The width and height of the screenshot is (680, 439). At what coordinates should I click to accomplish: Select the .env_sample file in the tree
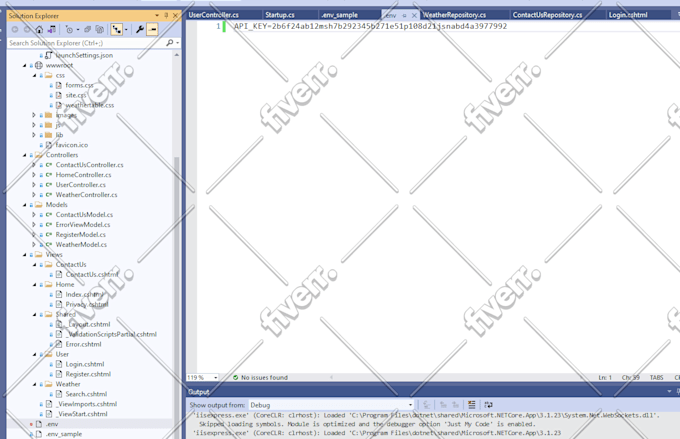pos(64,434)
